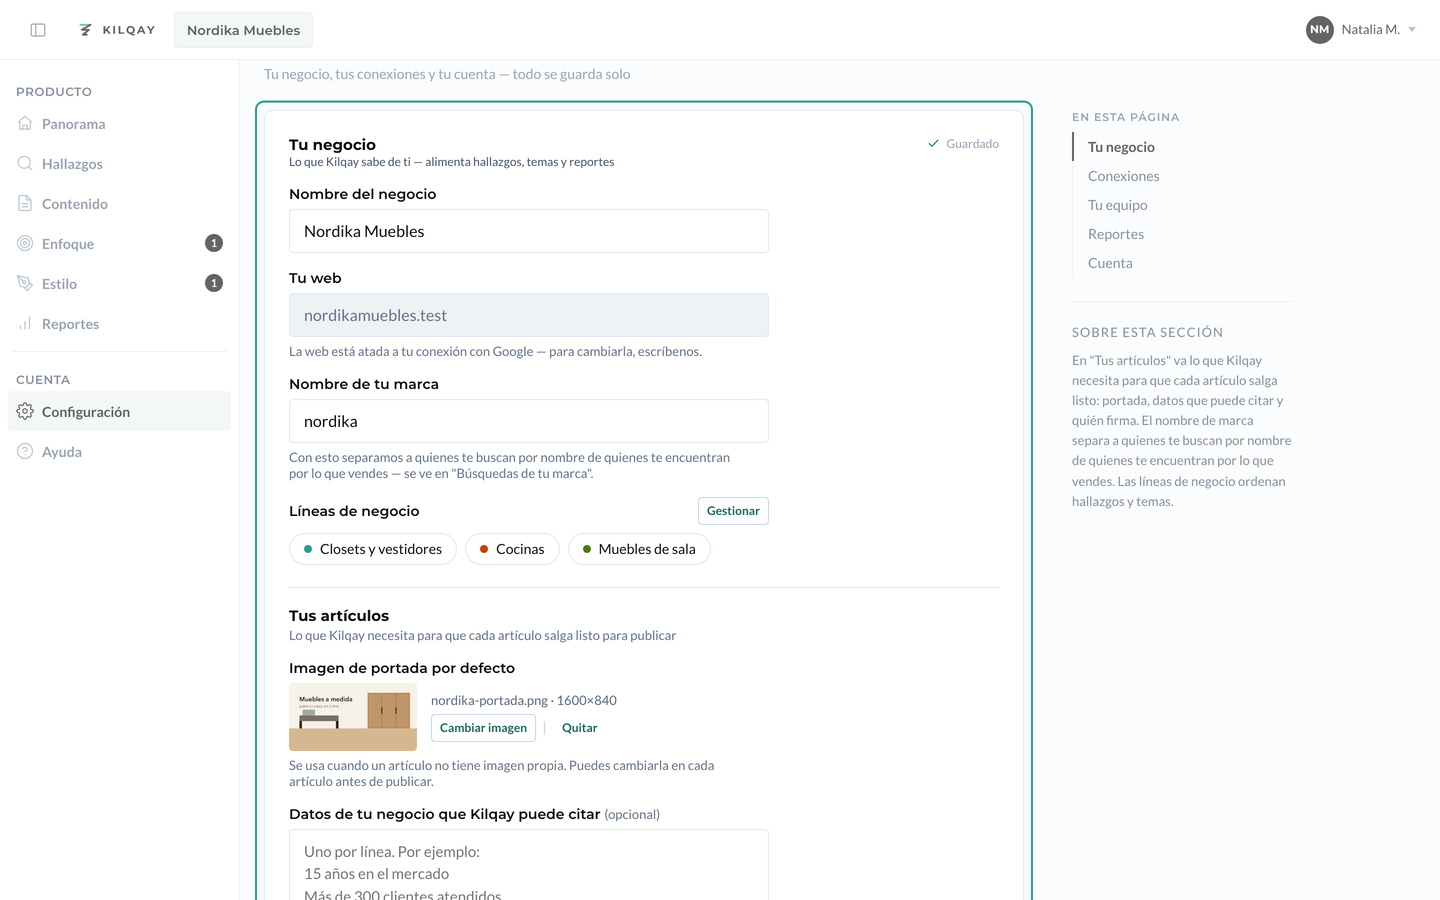Open Enfoque via the target icon
The height and width of the screenshot is (900, 1440).
tap(25, 243)
